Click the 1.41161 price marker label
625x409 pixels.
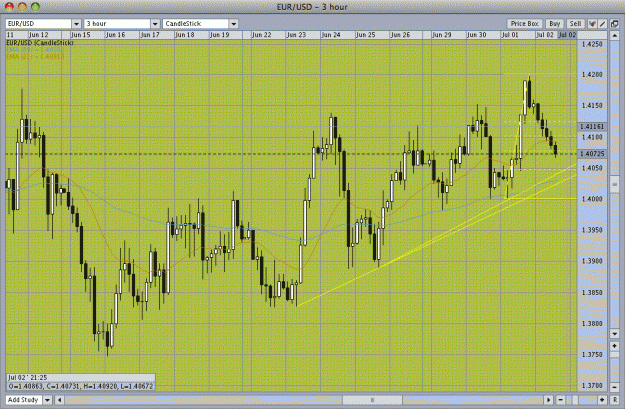592,127
